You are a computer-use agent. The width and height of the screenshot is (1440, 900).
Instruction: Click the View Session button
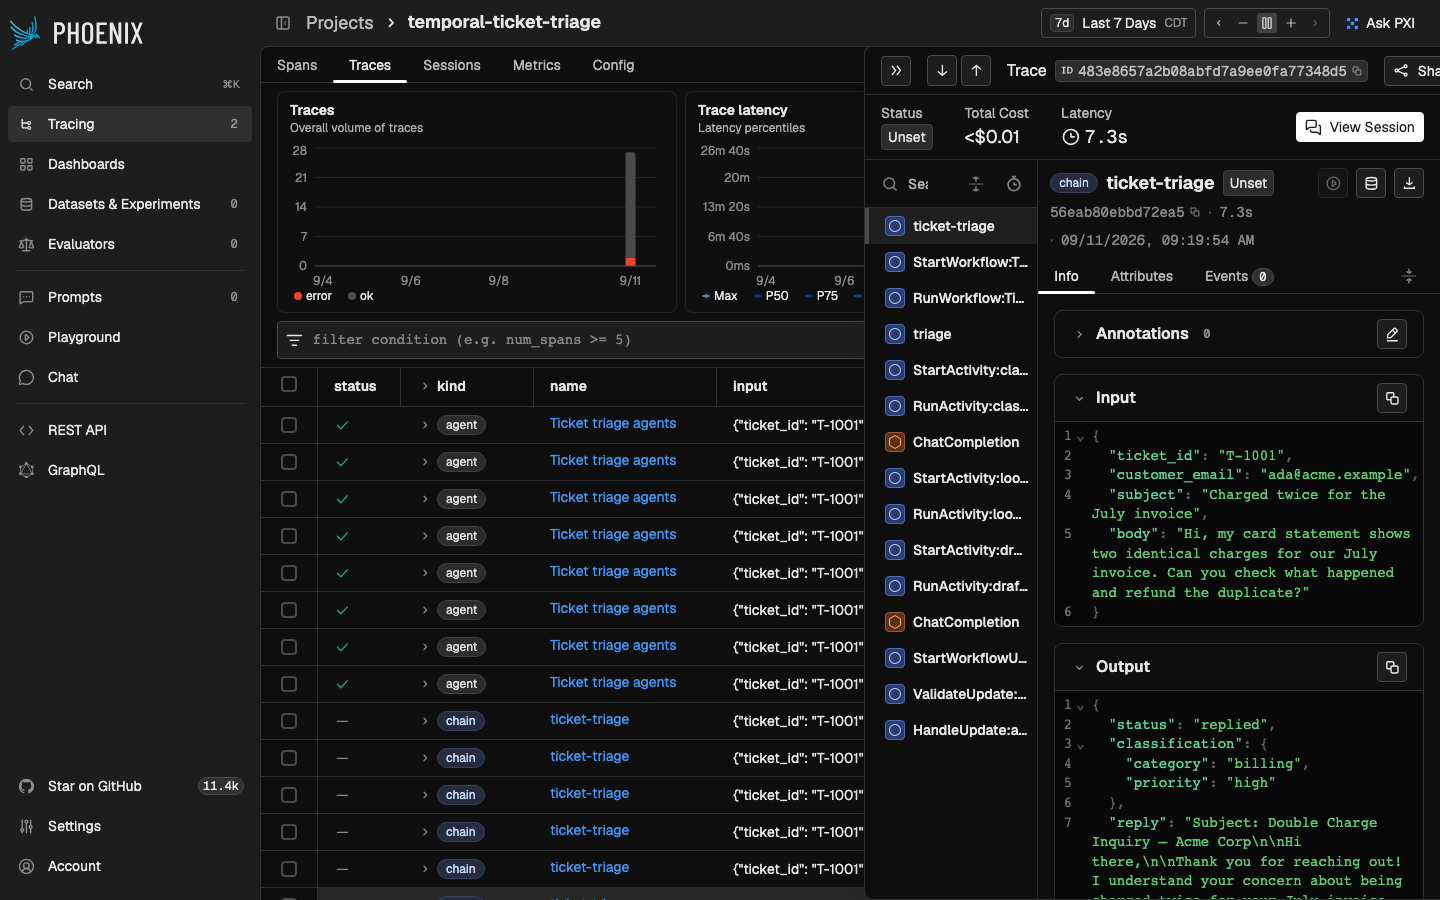click(x=1360, y=127)
